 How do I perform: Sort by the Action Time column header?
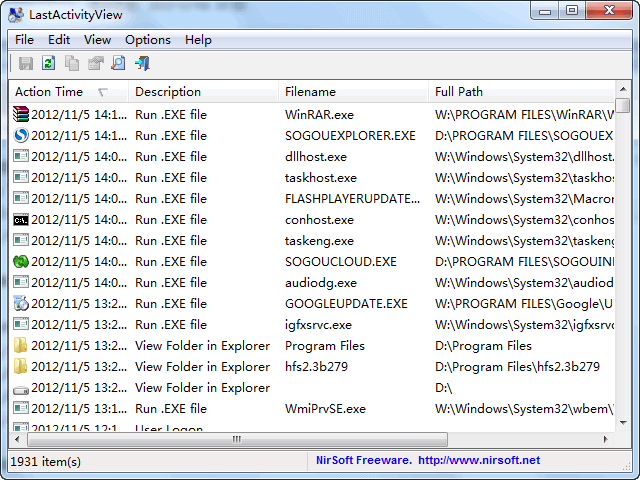[68, 92]
